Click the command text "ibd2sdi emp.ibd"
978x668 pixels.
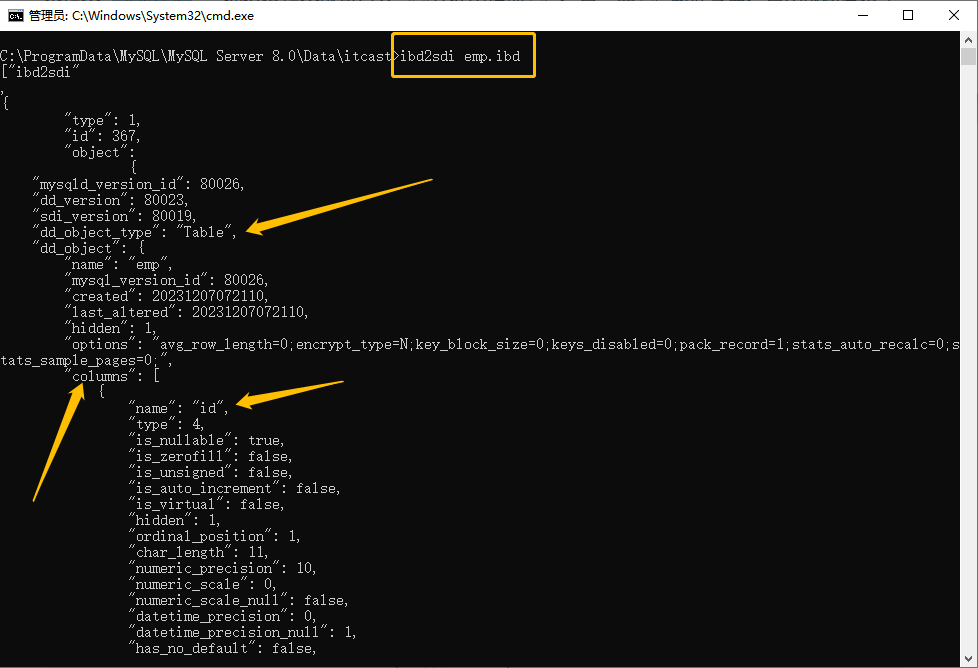pyautogui.click(x=460, y=56)
